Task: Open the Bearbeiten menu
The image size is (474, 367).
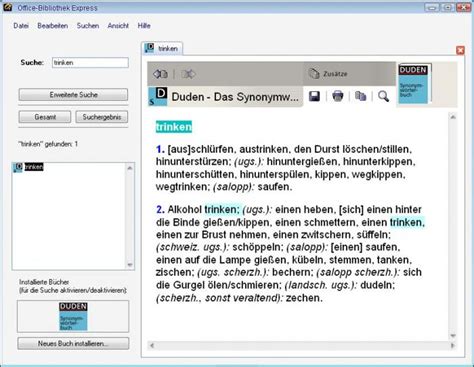Action: pos(53,26)
